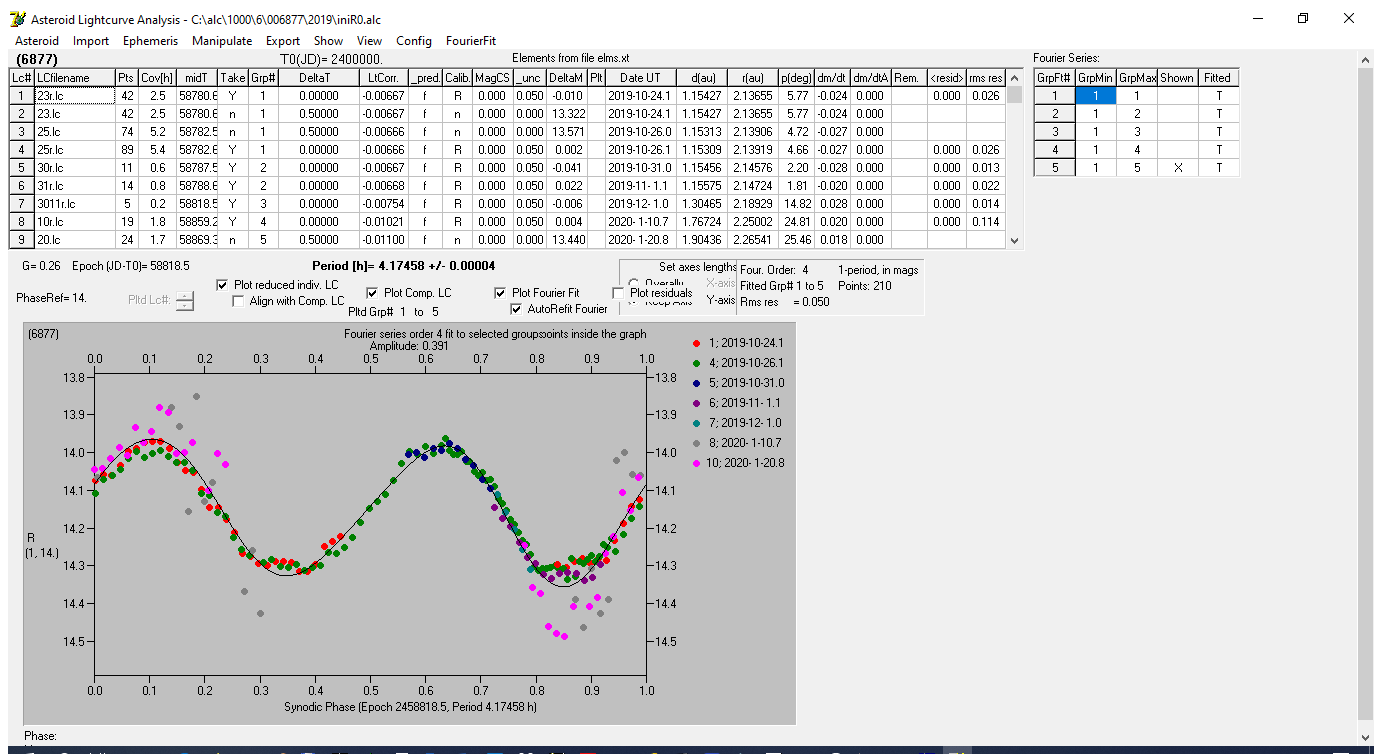The height and width of the screenshot is (754, 1382).
Task: Open the Ephemeris menu
Action: pos(150,41)
